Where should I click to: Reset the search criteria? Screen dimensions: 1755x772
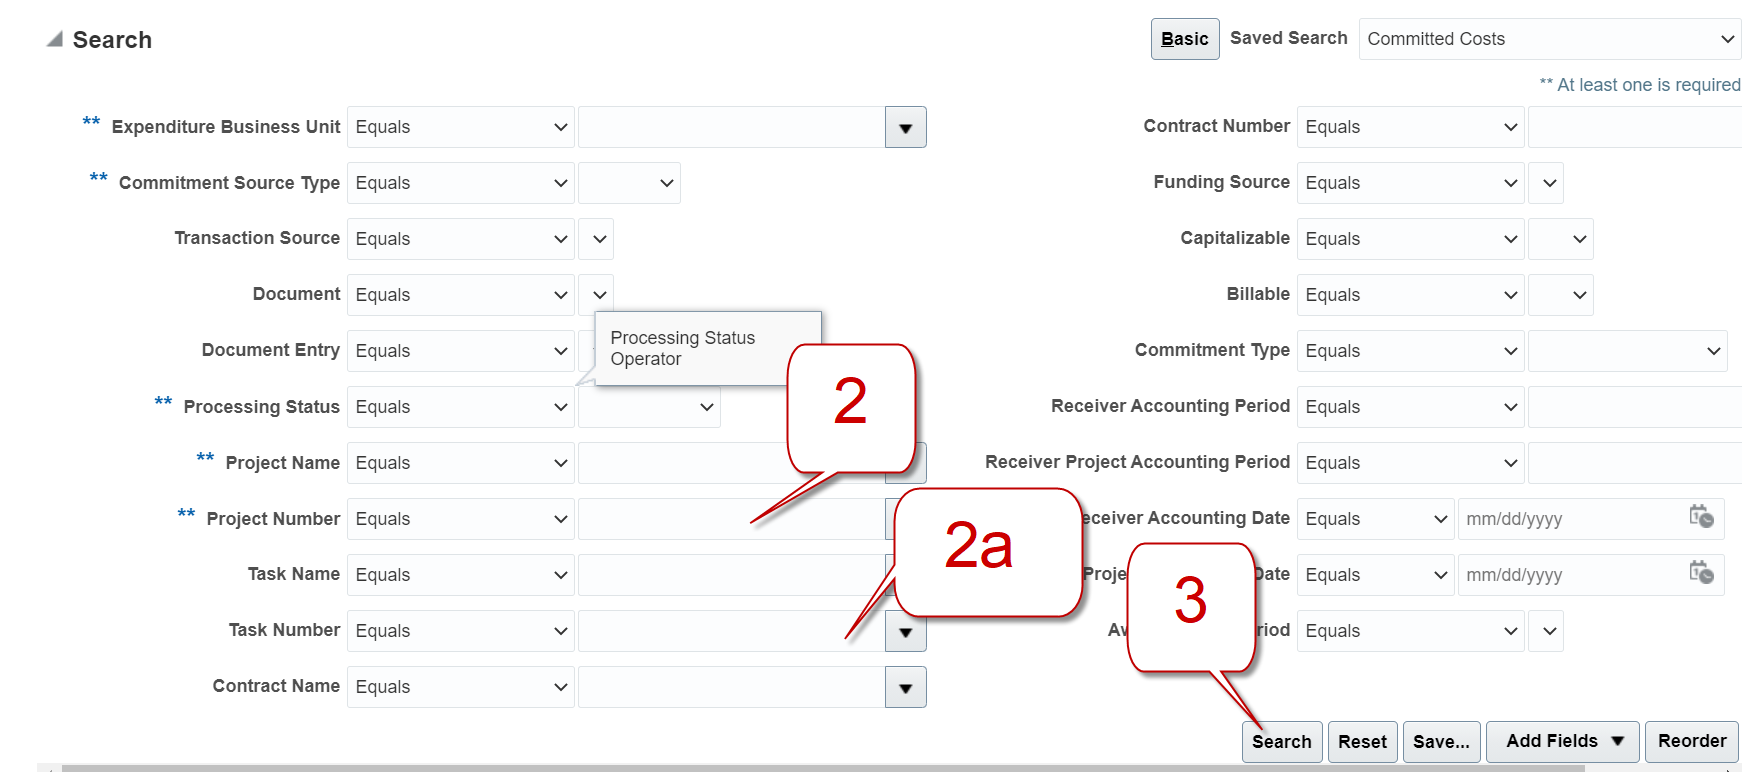coord(1362,742)
